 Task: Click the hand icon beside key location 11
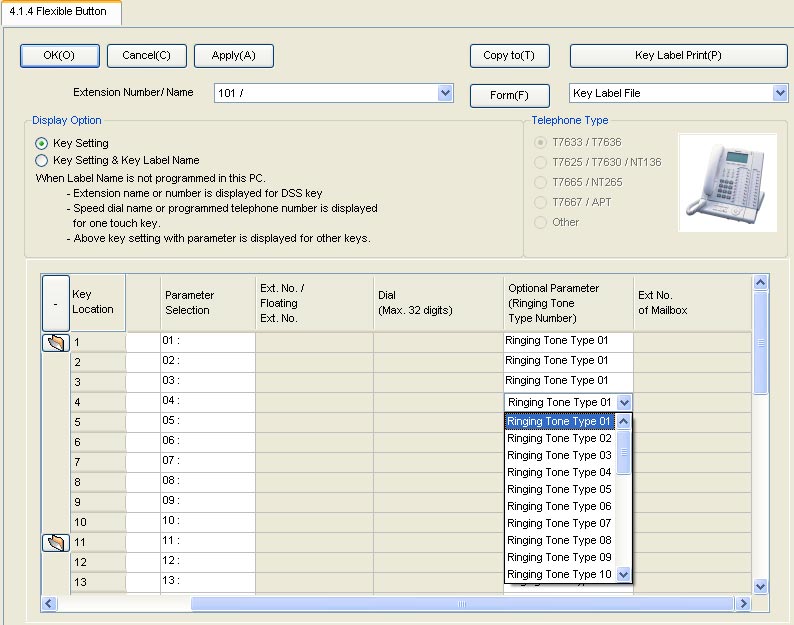click(x=55, y=543)
